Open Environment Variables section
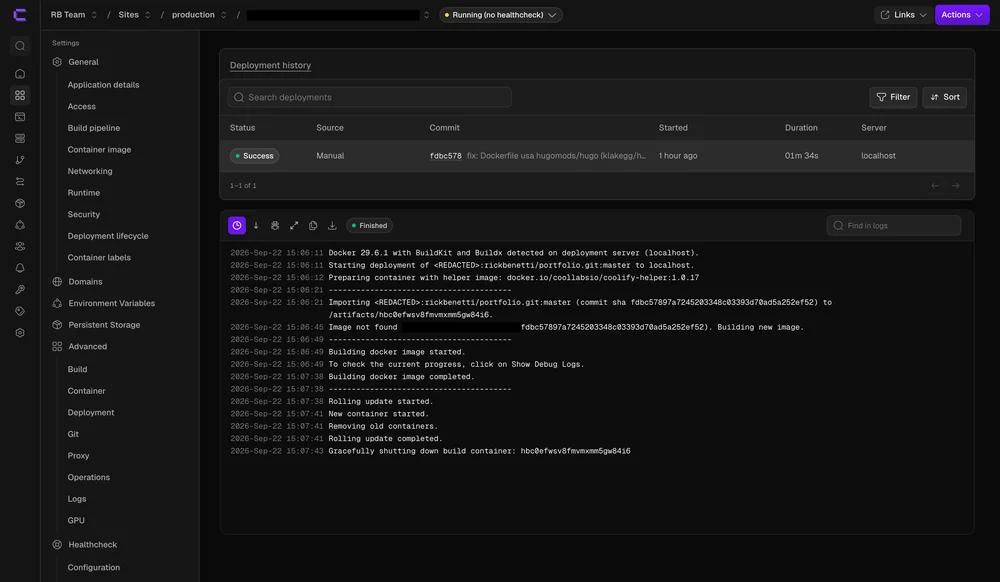 click(x=112, y=303)
